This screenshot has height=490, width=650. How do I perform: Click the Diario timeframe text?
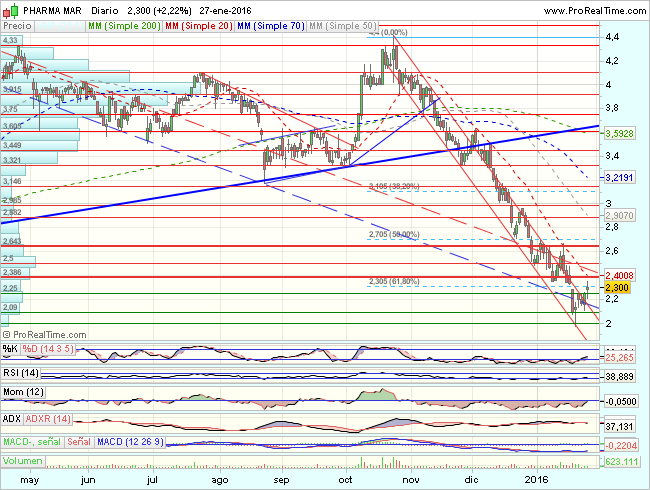(x=104, y=11)
